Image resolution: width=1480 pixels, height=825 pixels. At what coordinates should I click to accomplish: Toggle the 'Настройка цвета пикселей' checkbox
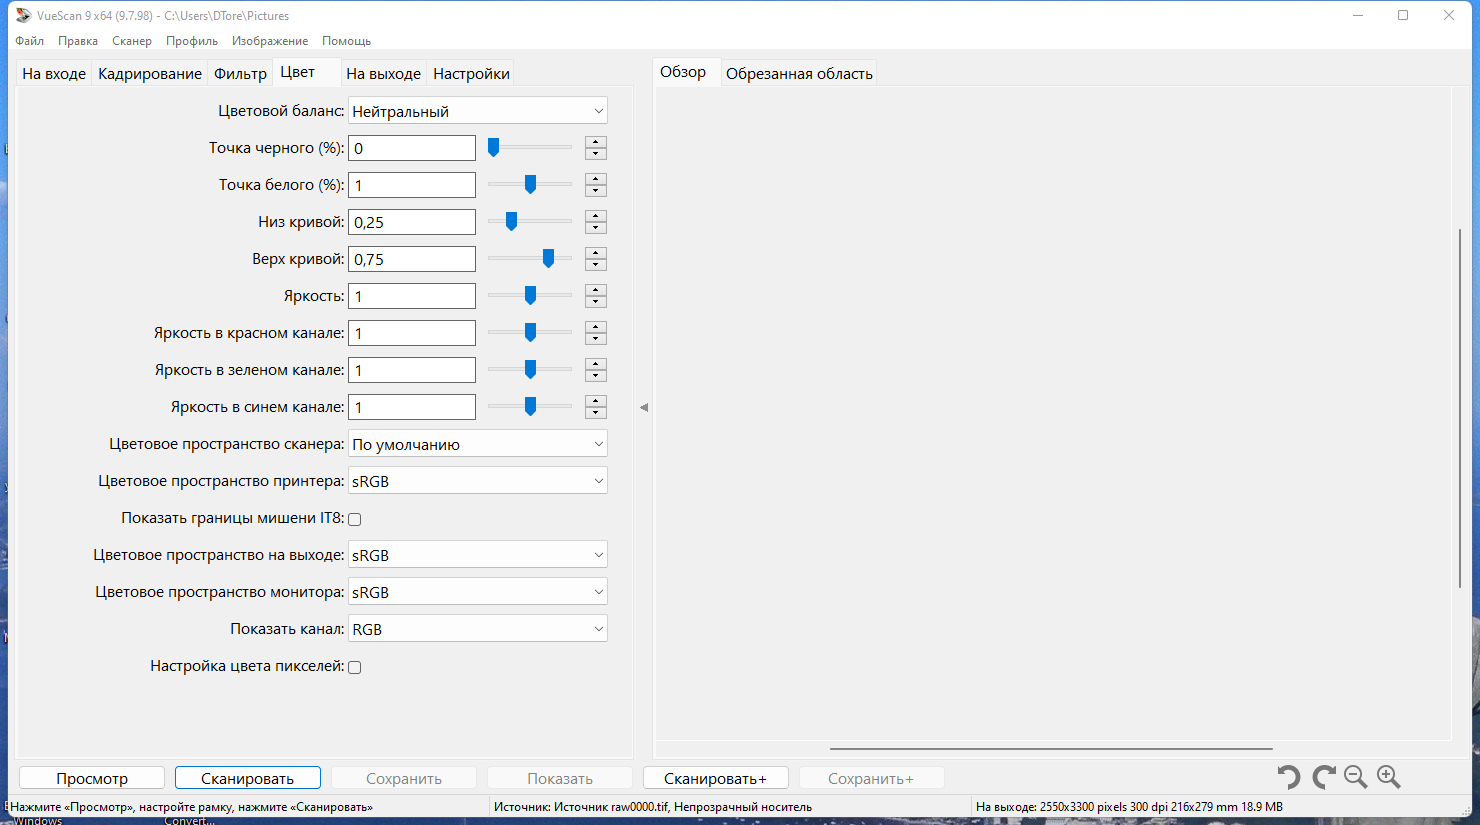[x=354, y=667]
